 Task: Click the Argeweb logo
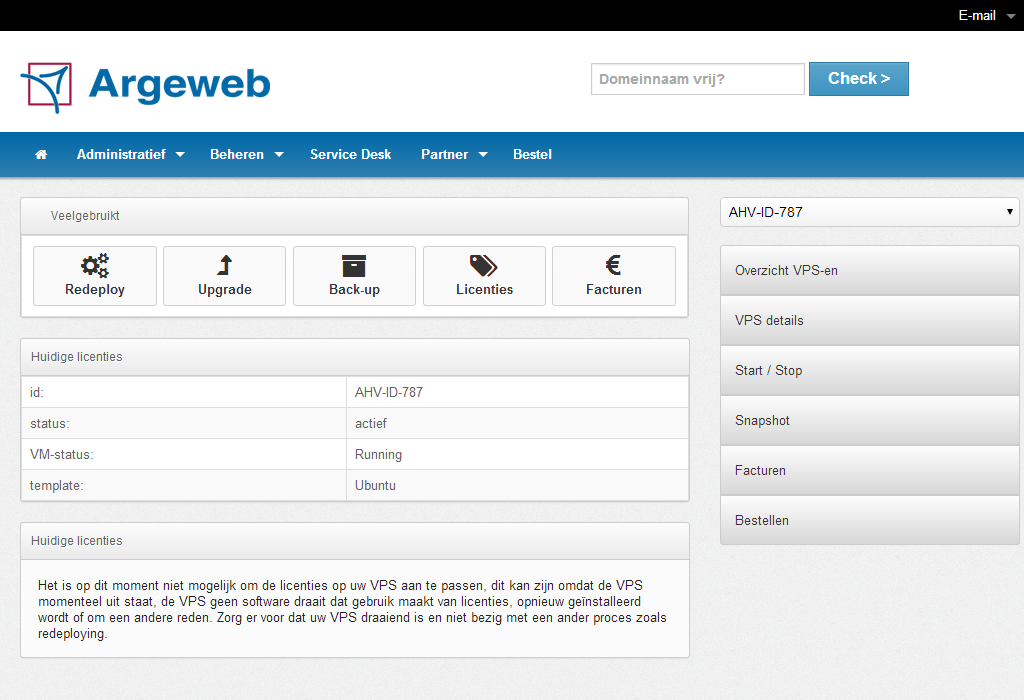tap(146, 84)
